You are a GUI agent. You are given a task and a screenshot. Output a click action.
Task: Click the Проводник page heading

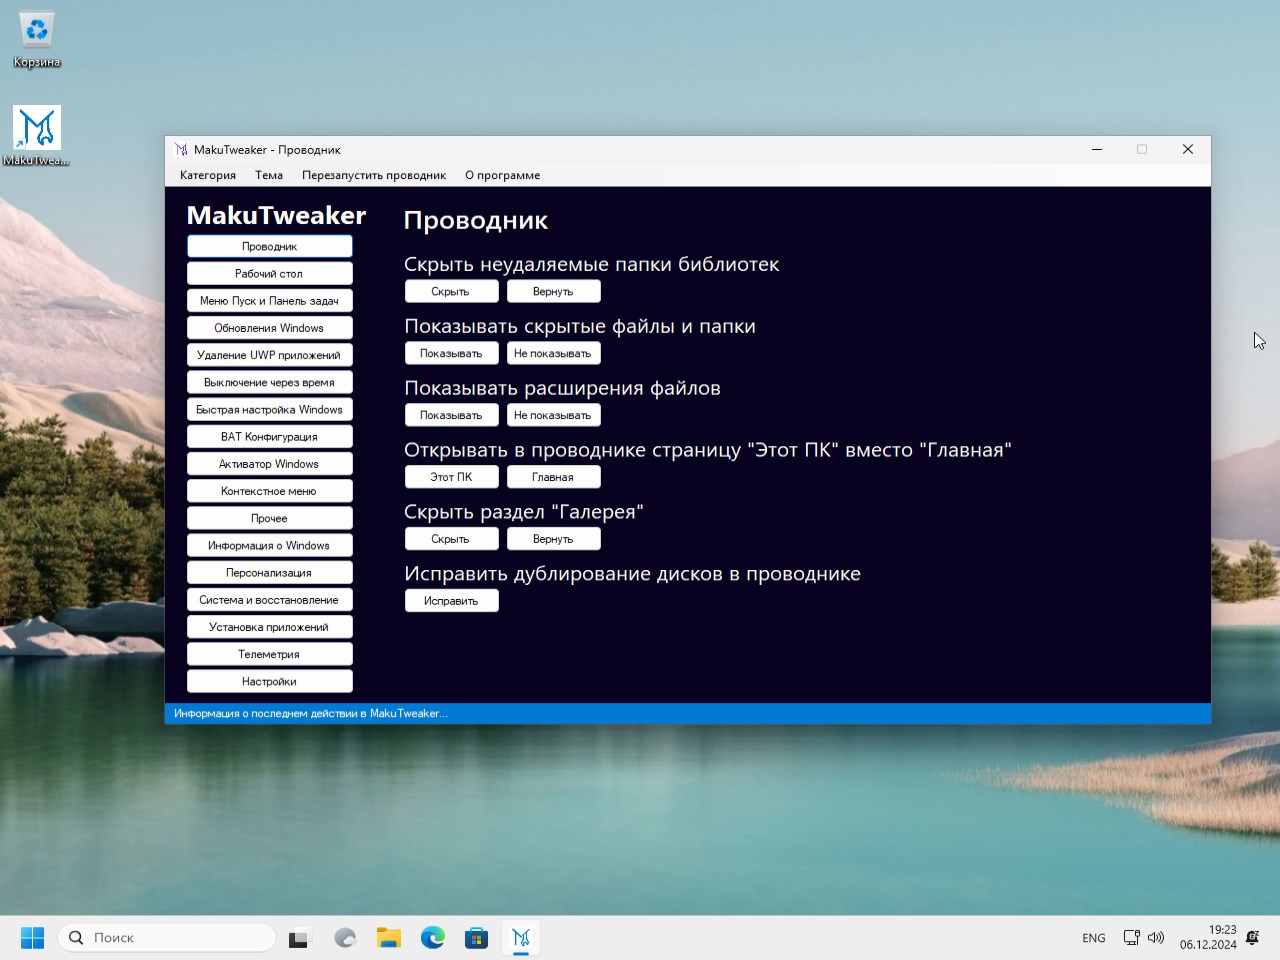476,221
